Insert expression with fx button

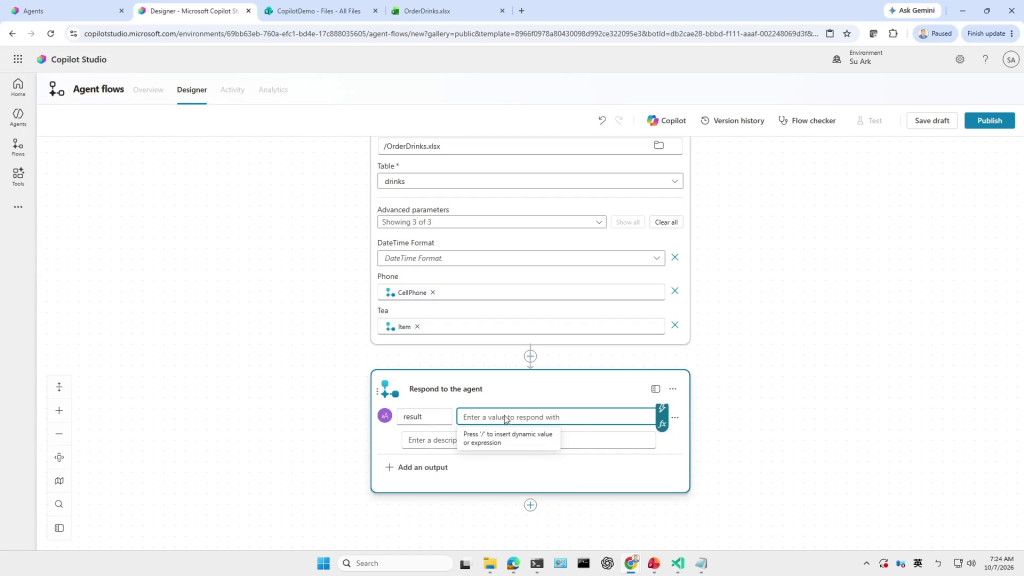(x=662, y=424)
